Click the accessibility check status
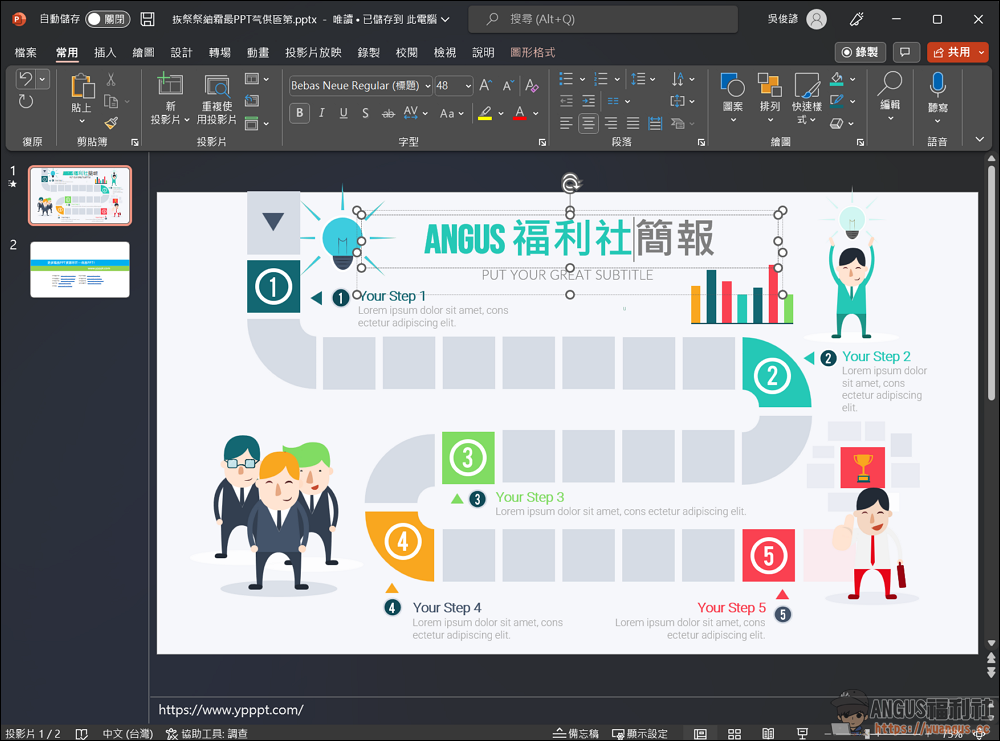The width and height of the screenshot is (1000, 741). 207,733
